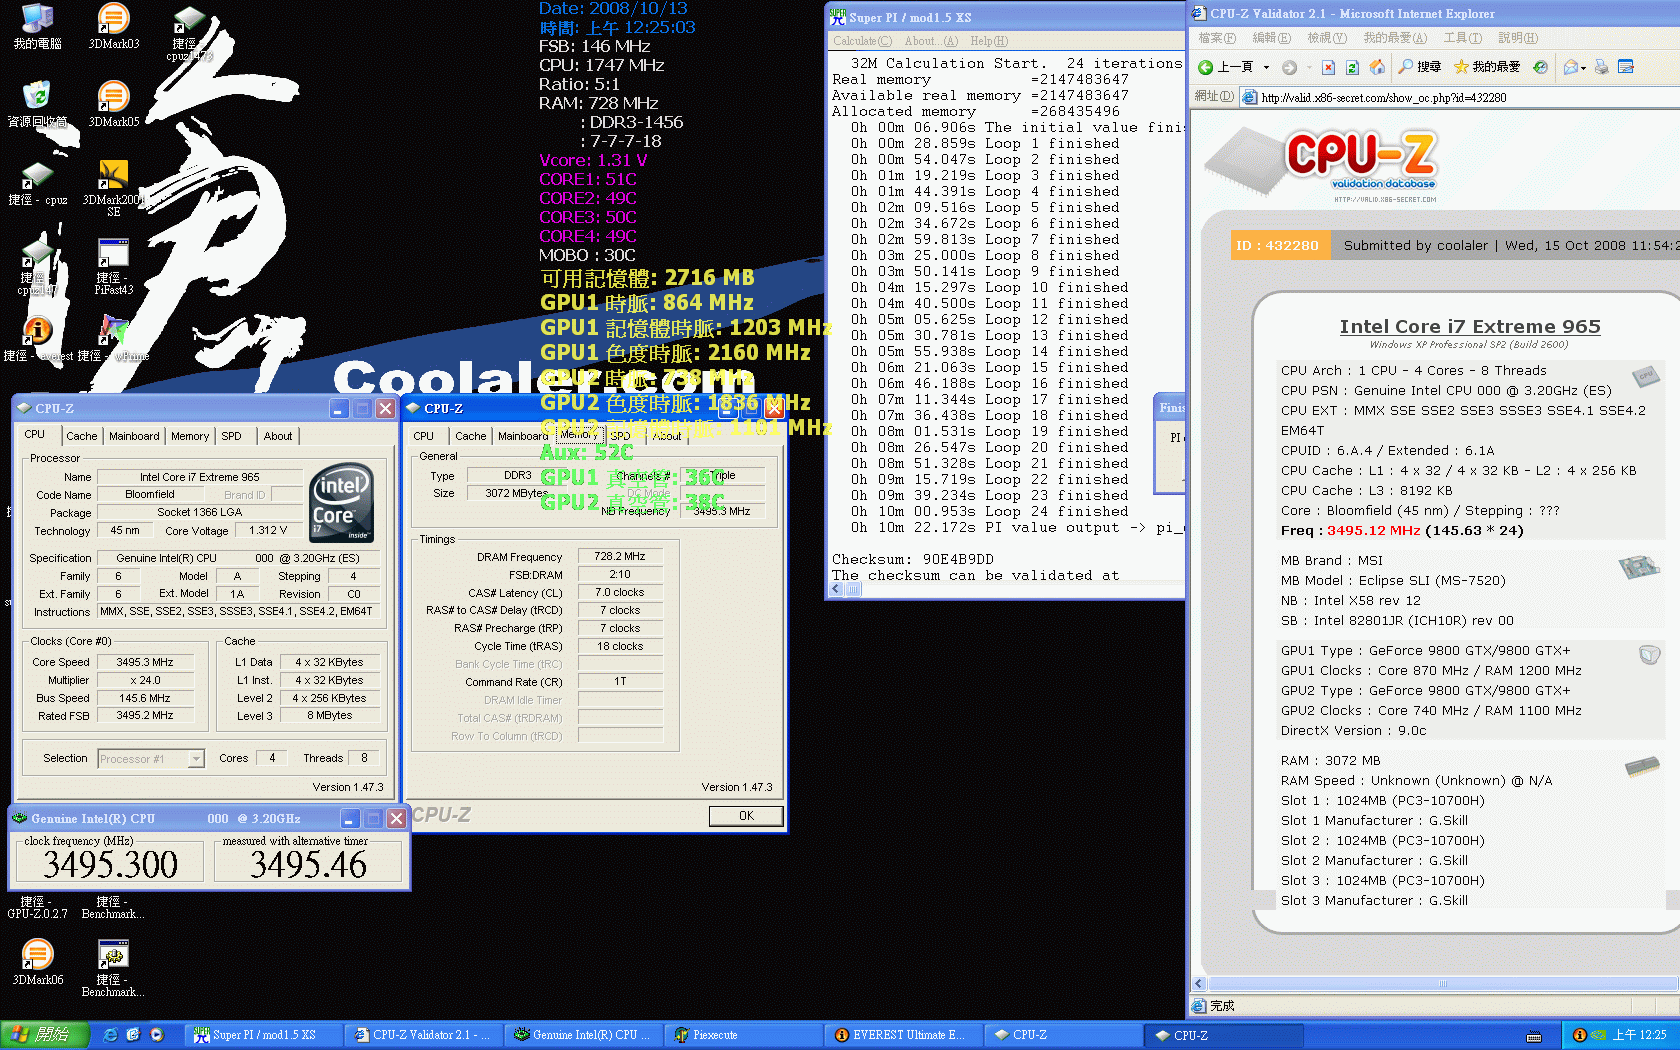Screen dimensions: 1680x1050
Task: Open the Calculate(C) menu in Super PI
Action: (862, 41)
